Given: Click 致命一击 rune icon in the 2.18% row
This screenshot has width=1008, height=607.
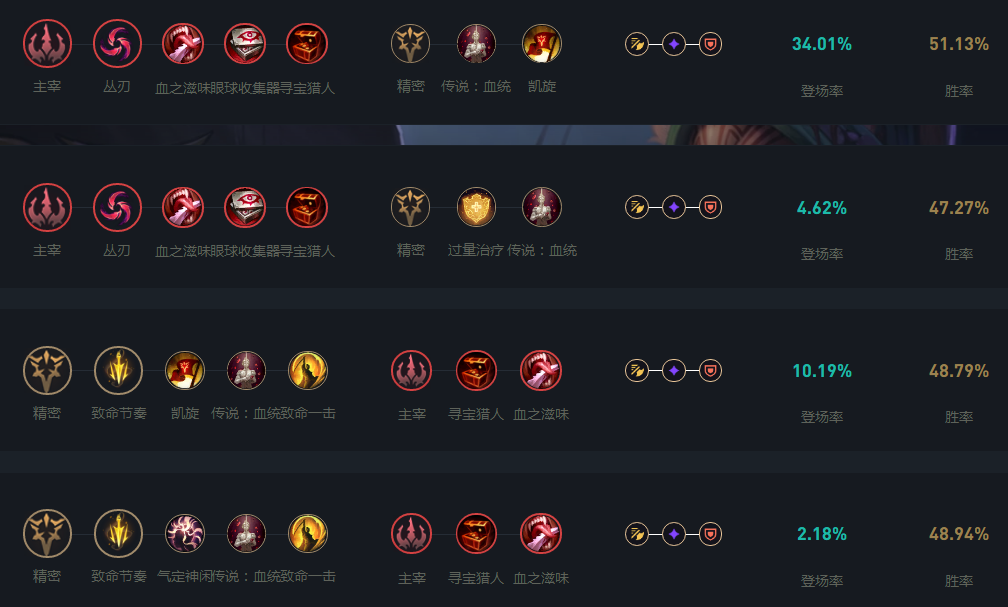Looking at the screenshot, I should 308,534.
